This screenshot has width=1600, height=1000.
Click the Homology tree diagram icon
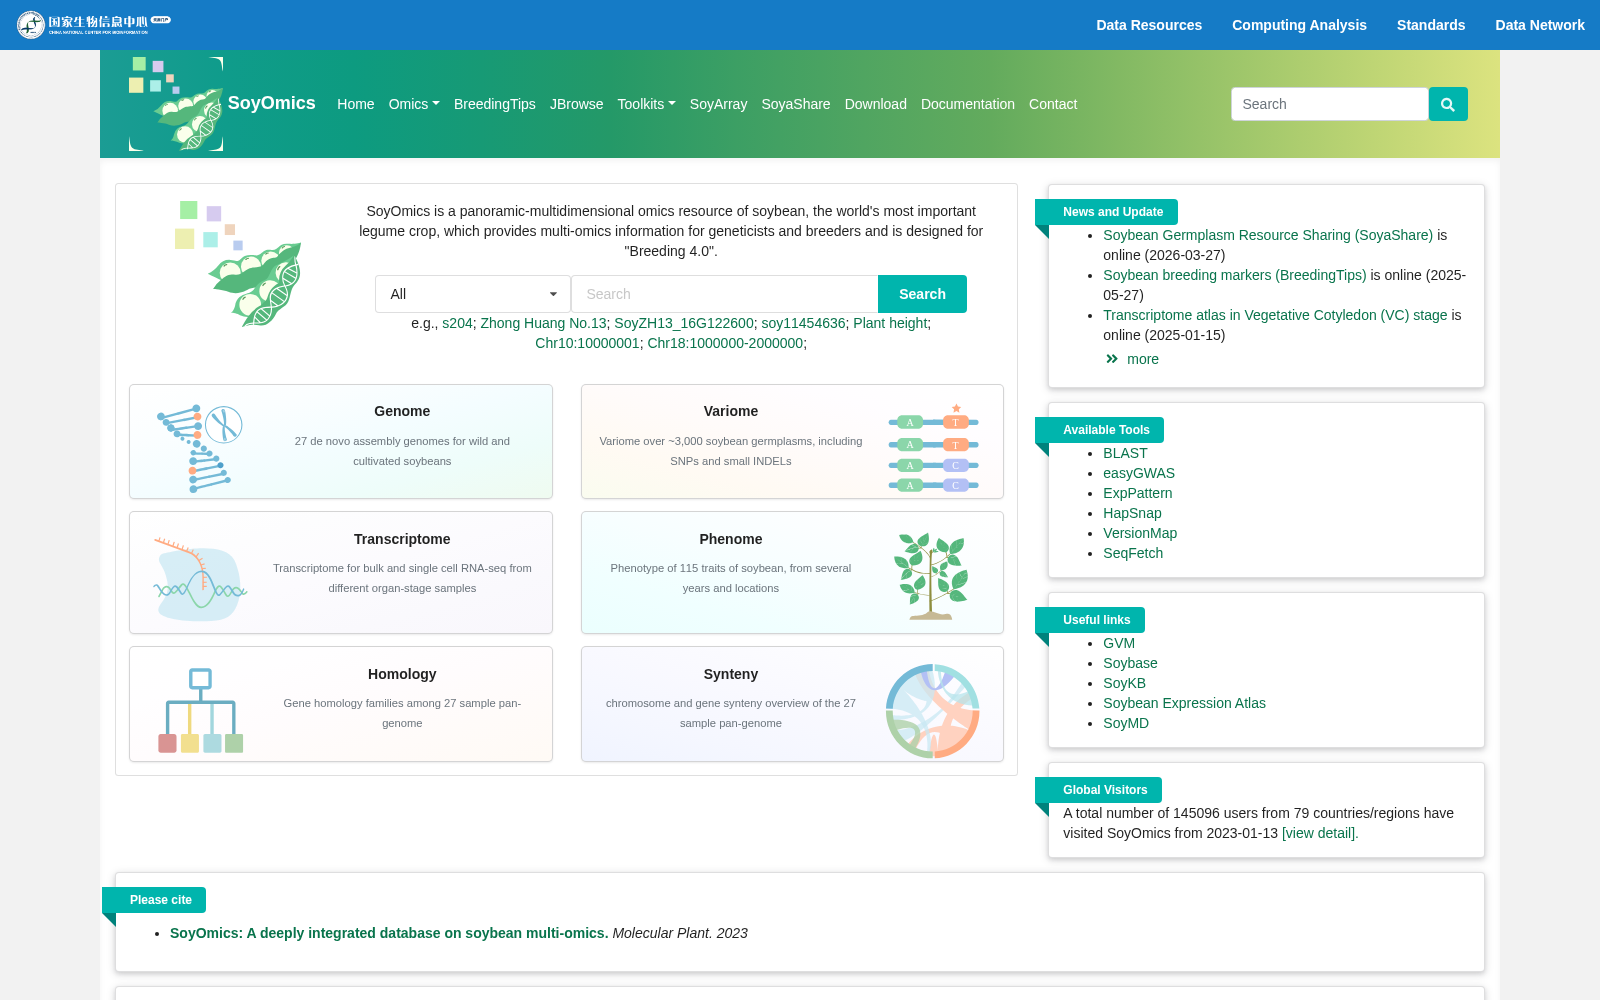(x=200, y=710)
